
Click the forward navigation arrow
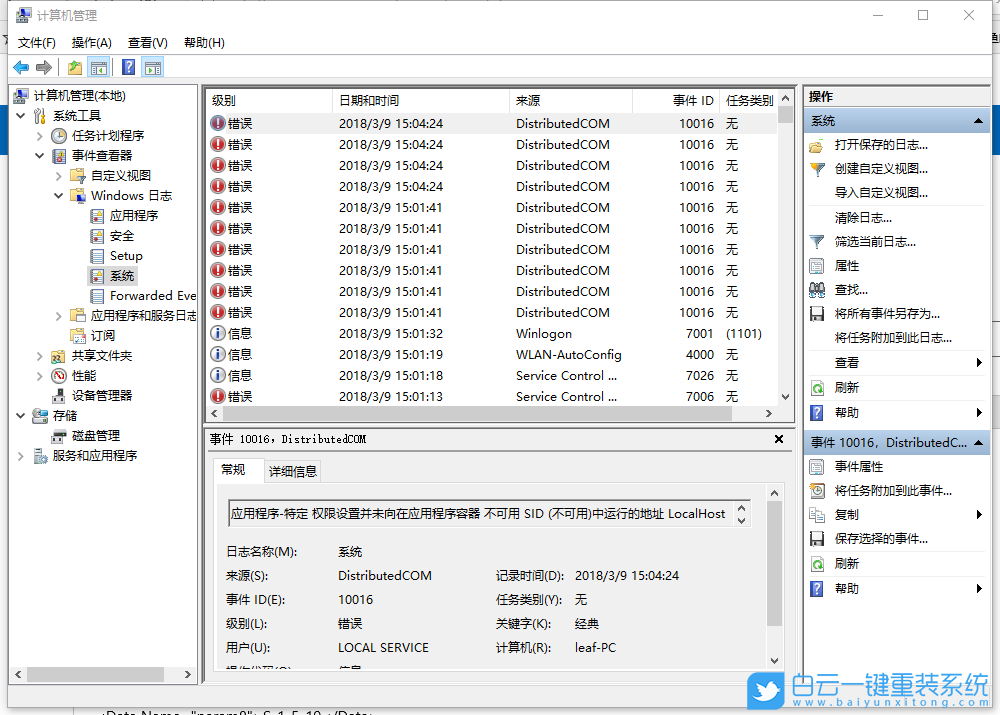[x=42, y=66]
